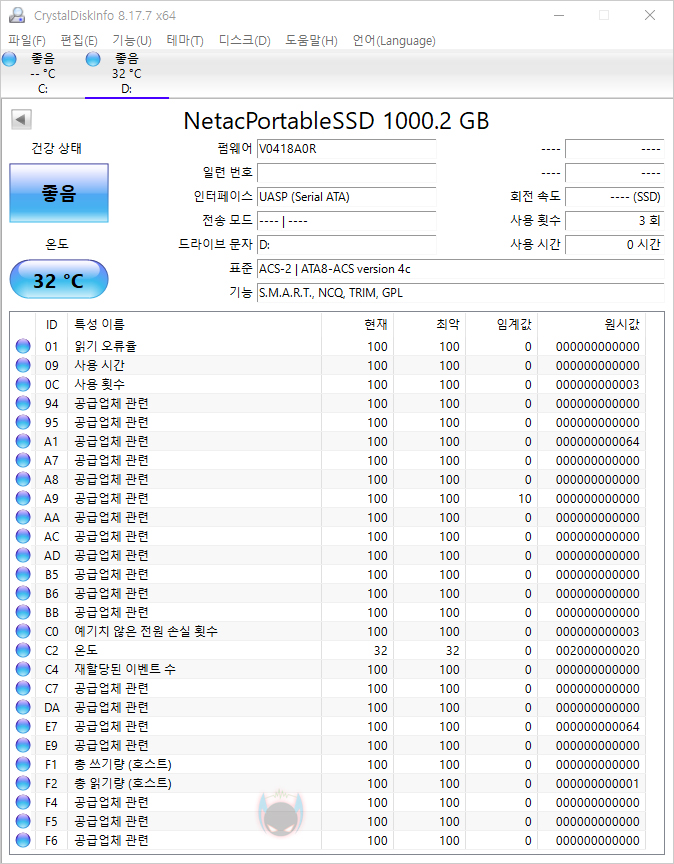Image resolution: width=674 pixels, height=864 pixels.
Task: Click the 인터페이스 field UASP (Serial ATA)
Action: click(347, 197)
